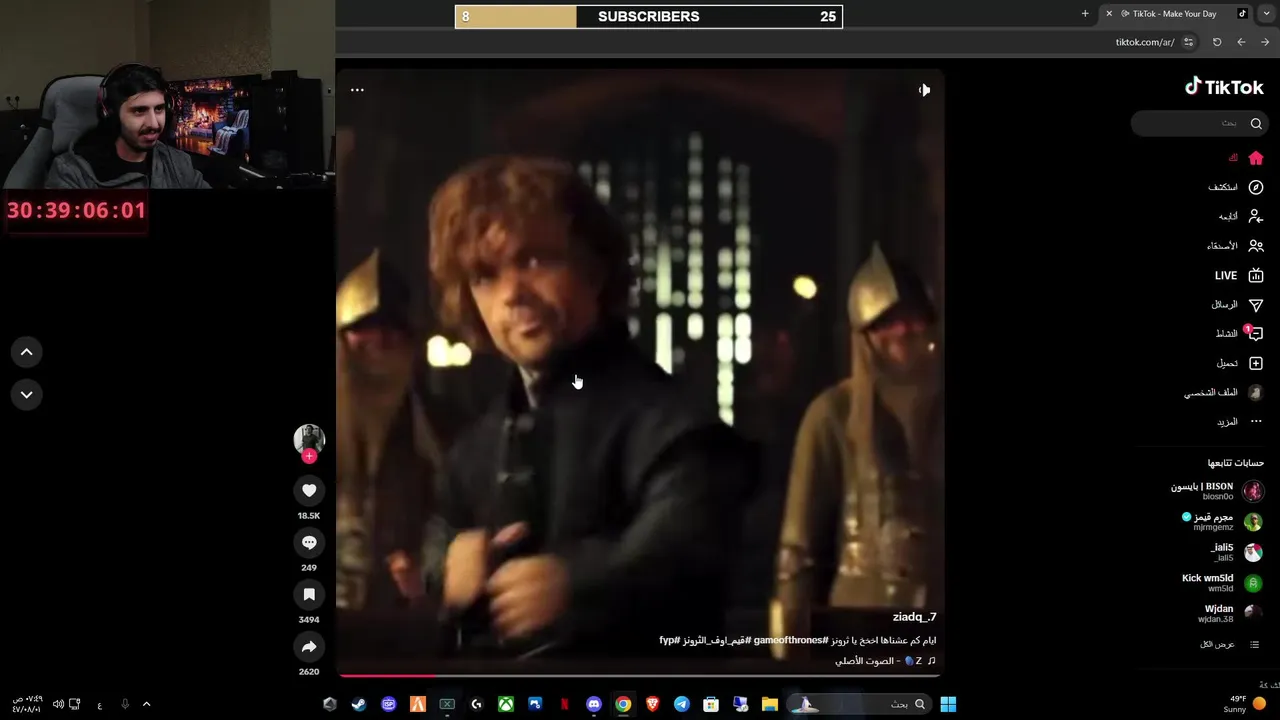Open the Friends icon in TikTok sidebar
Screen dimensions: 1280x720
pyautogui.click(x=1256, y=246)
